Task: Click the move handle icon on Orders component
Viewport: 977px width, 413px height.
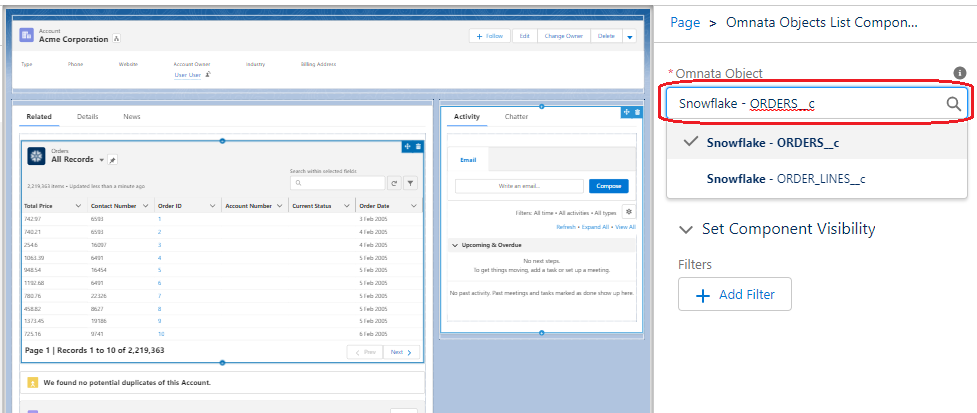Action: pyautogui.click(x=407, y=146)
